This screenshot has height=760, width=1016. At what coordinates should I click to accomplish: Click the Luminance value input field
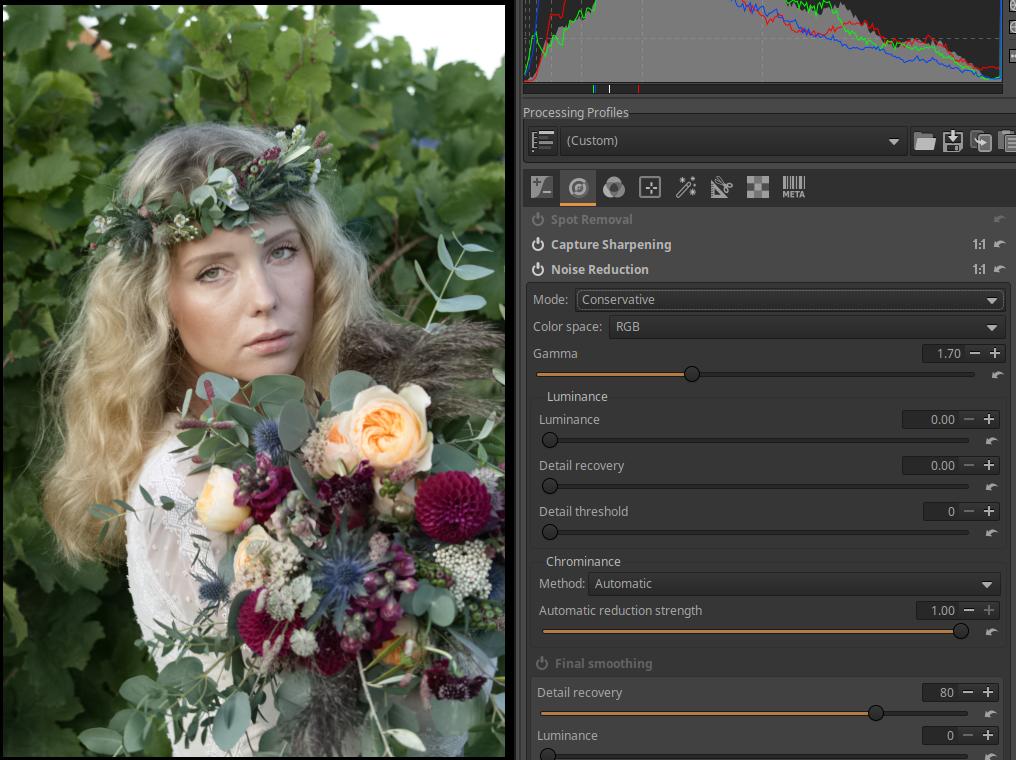[x=932, y=420]
